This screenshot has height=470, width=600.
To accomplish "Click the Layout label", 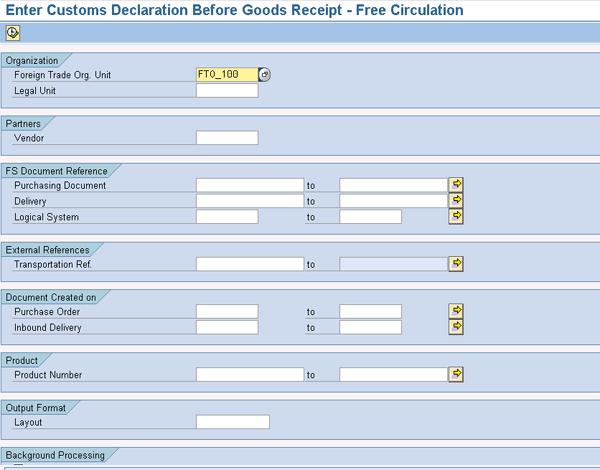I will [28, 423].
